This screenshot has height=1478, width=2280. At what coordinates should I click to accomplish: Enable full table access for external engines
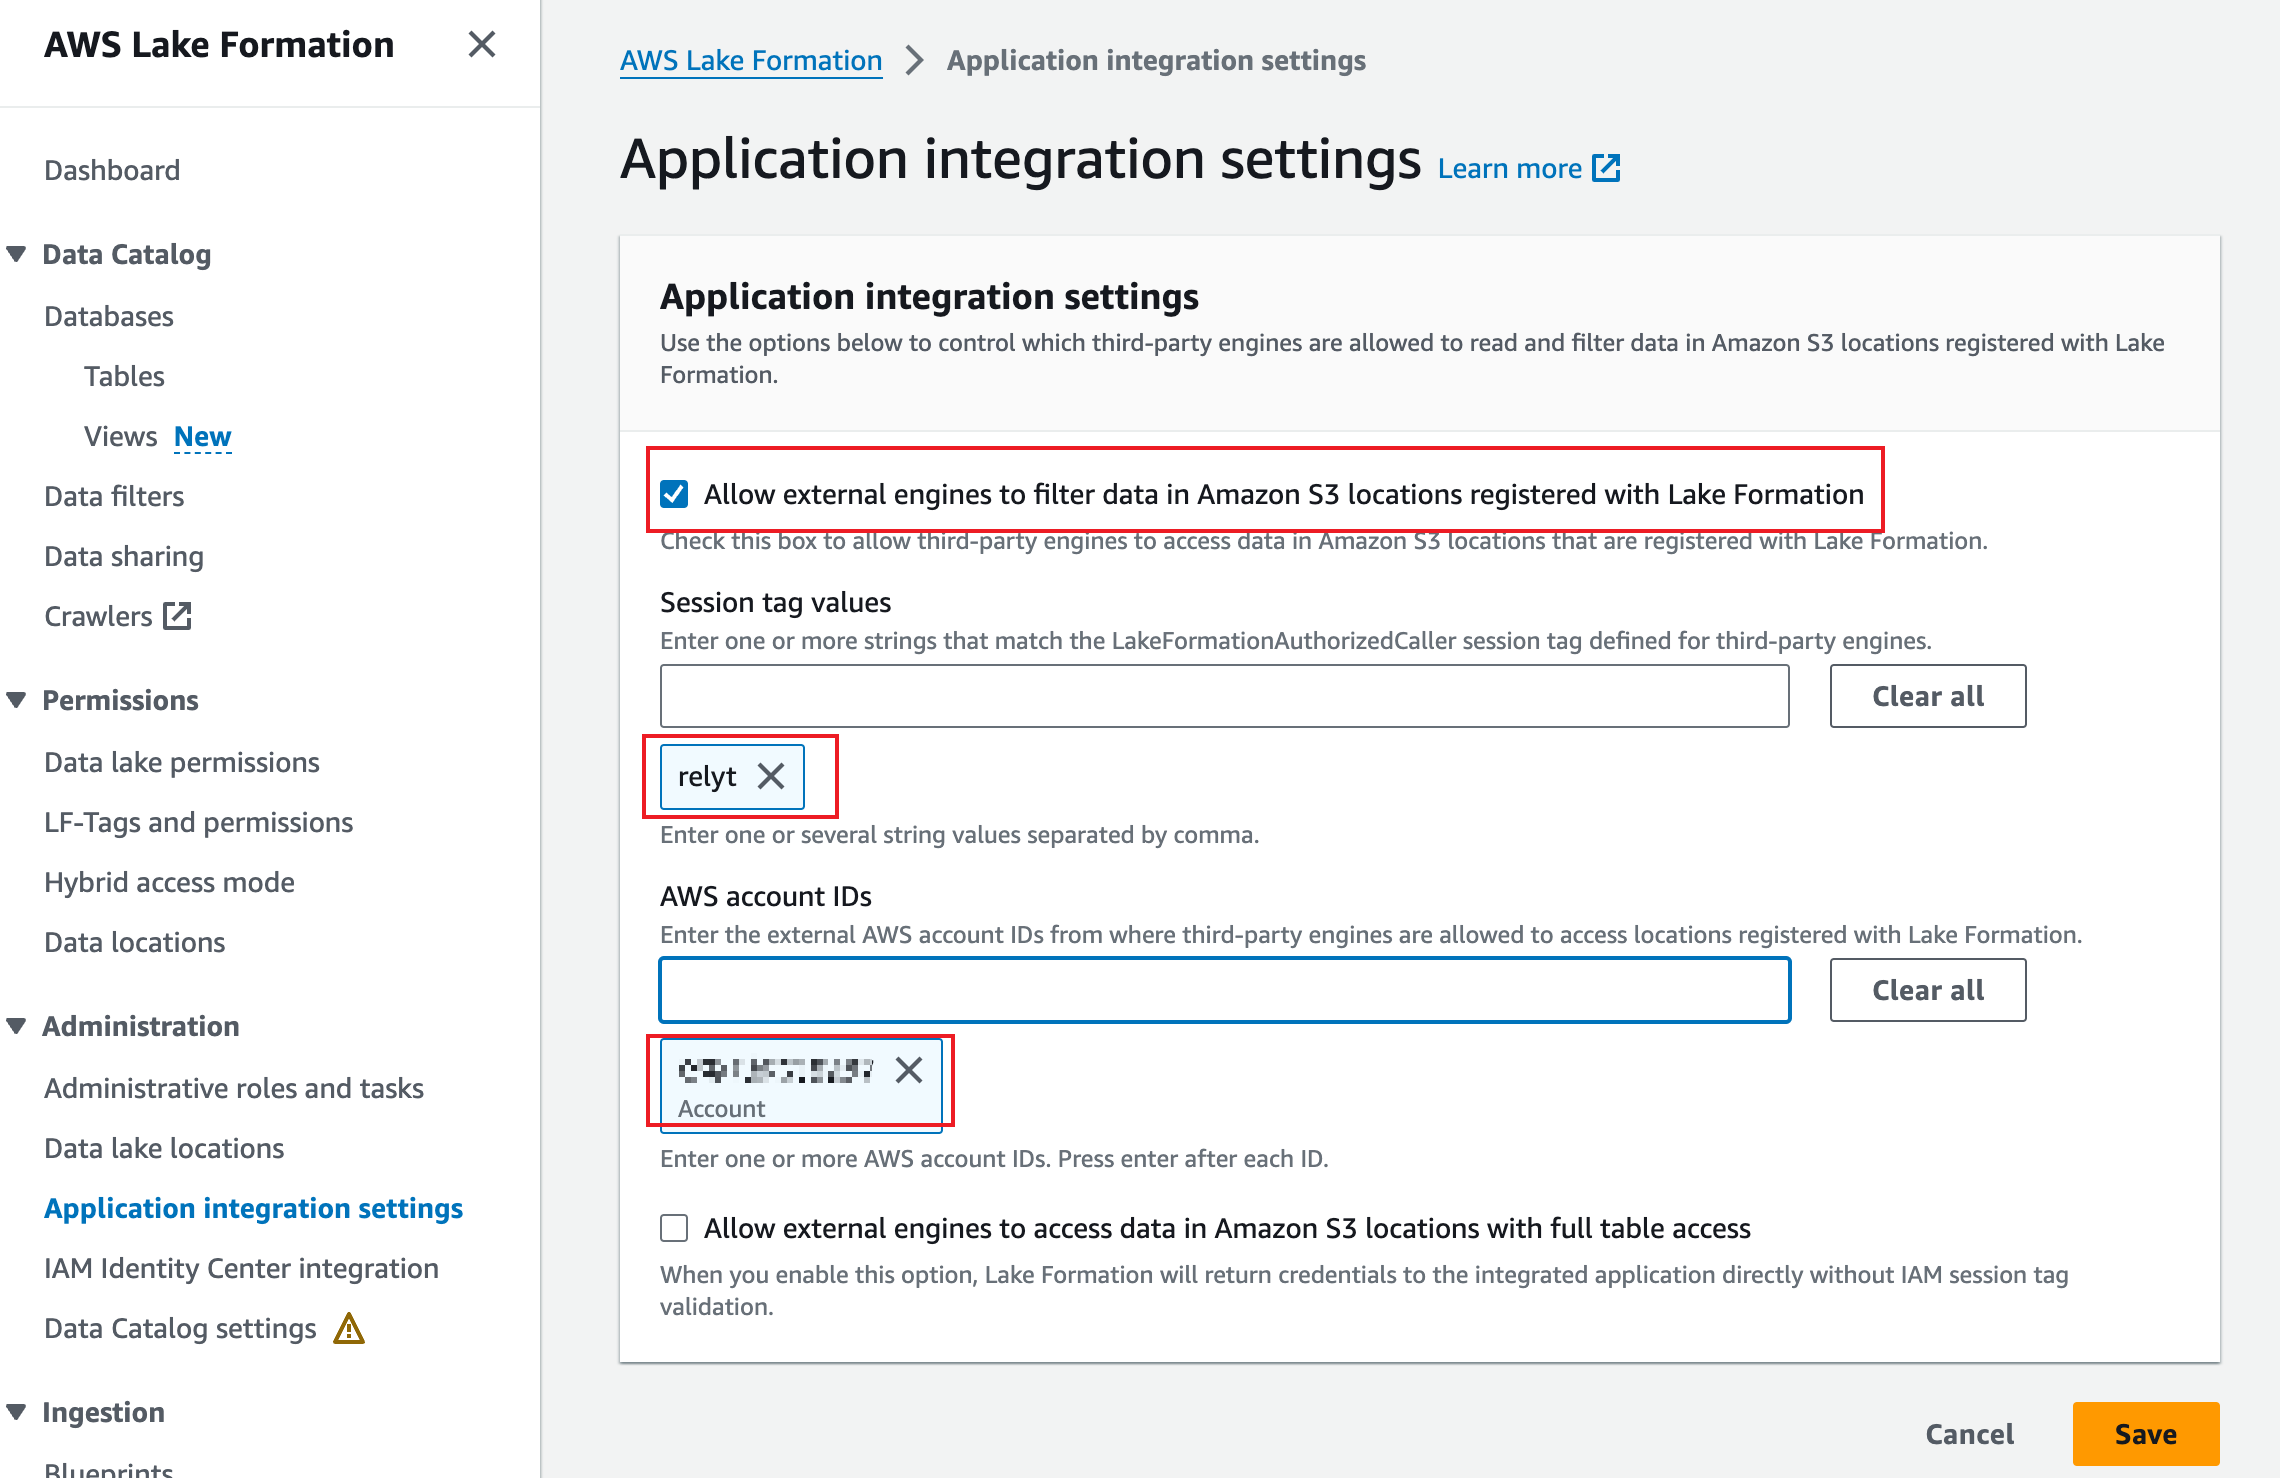[x=674, y=1228]
